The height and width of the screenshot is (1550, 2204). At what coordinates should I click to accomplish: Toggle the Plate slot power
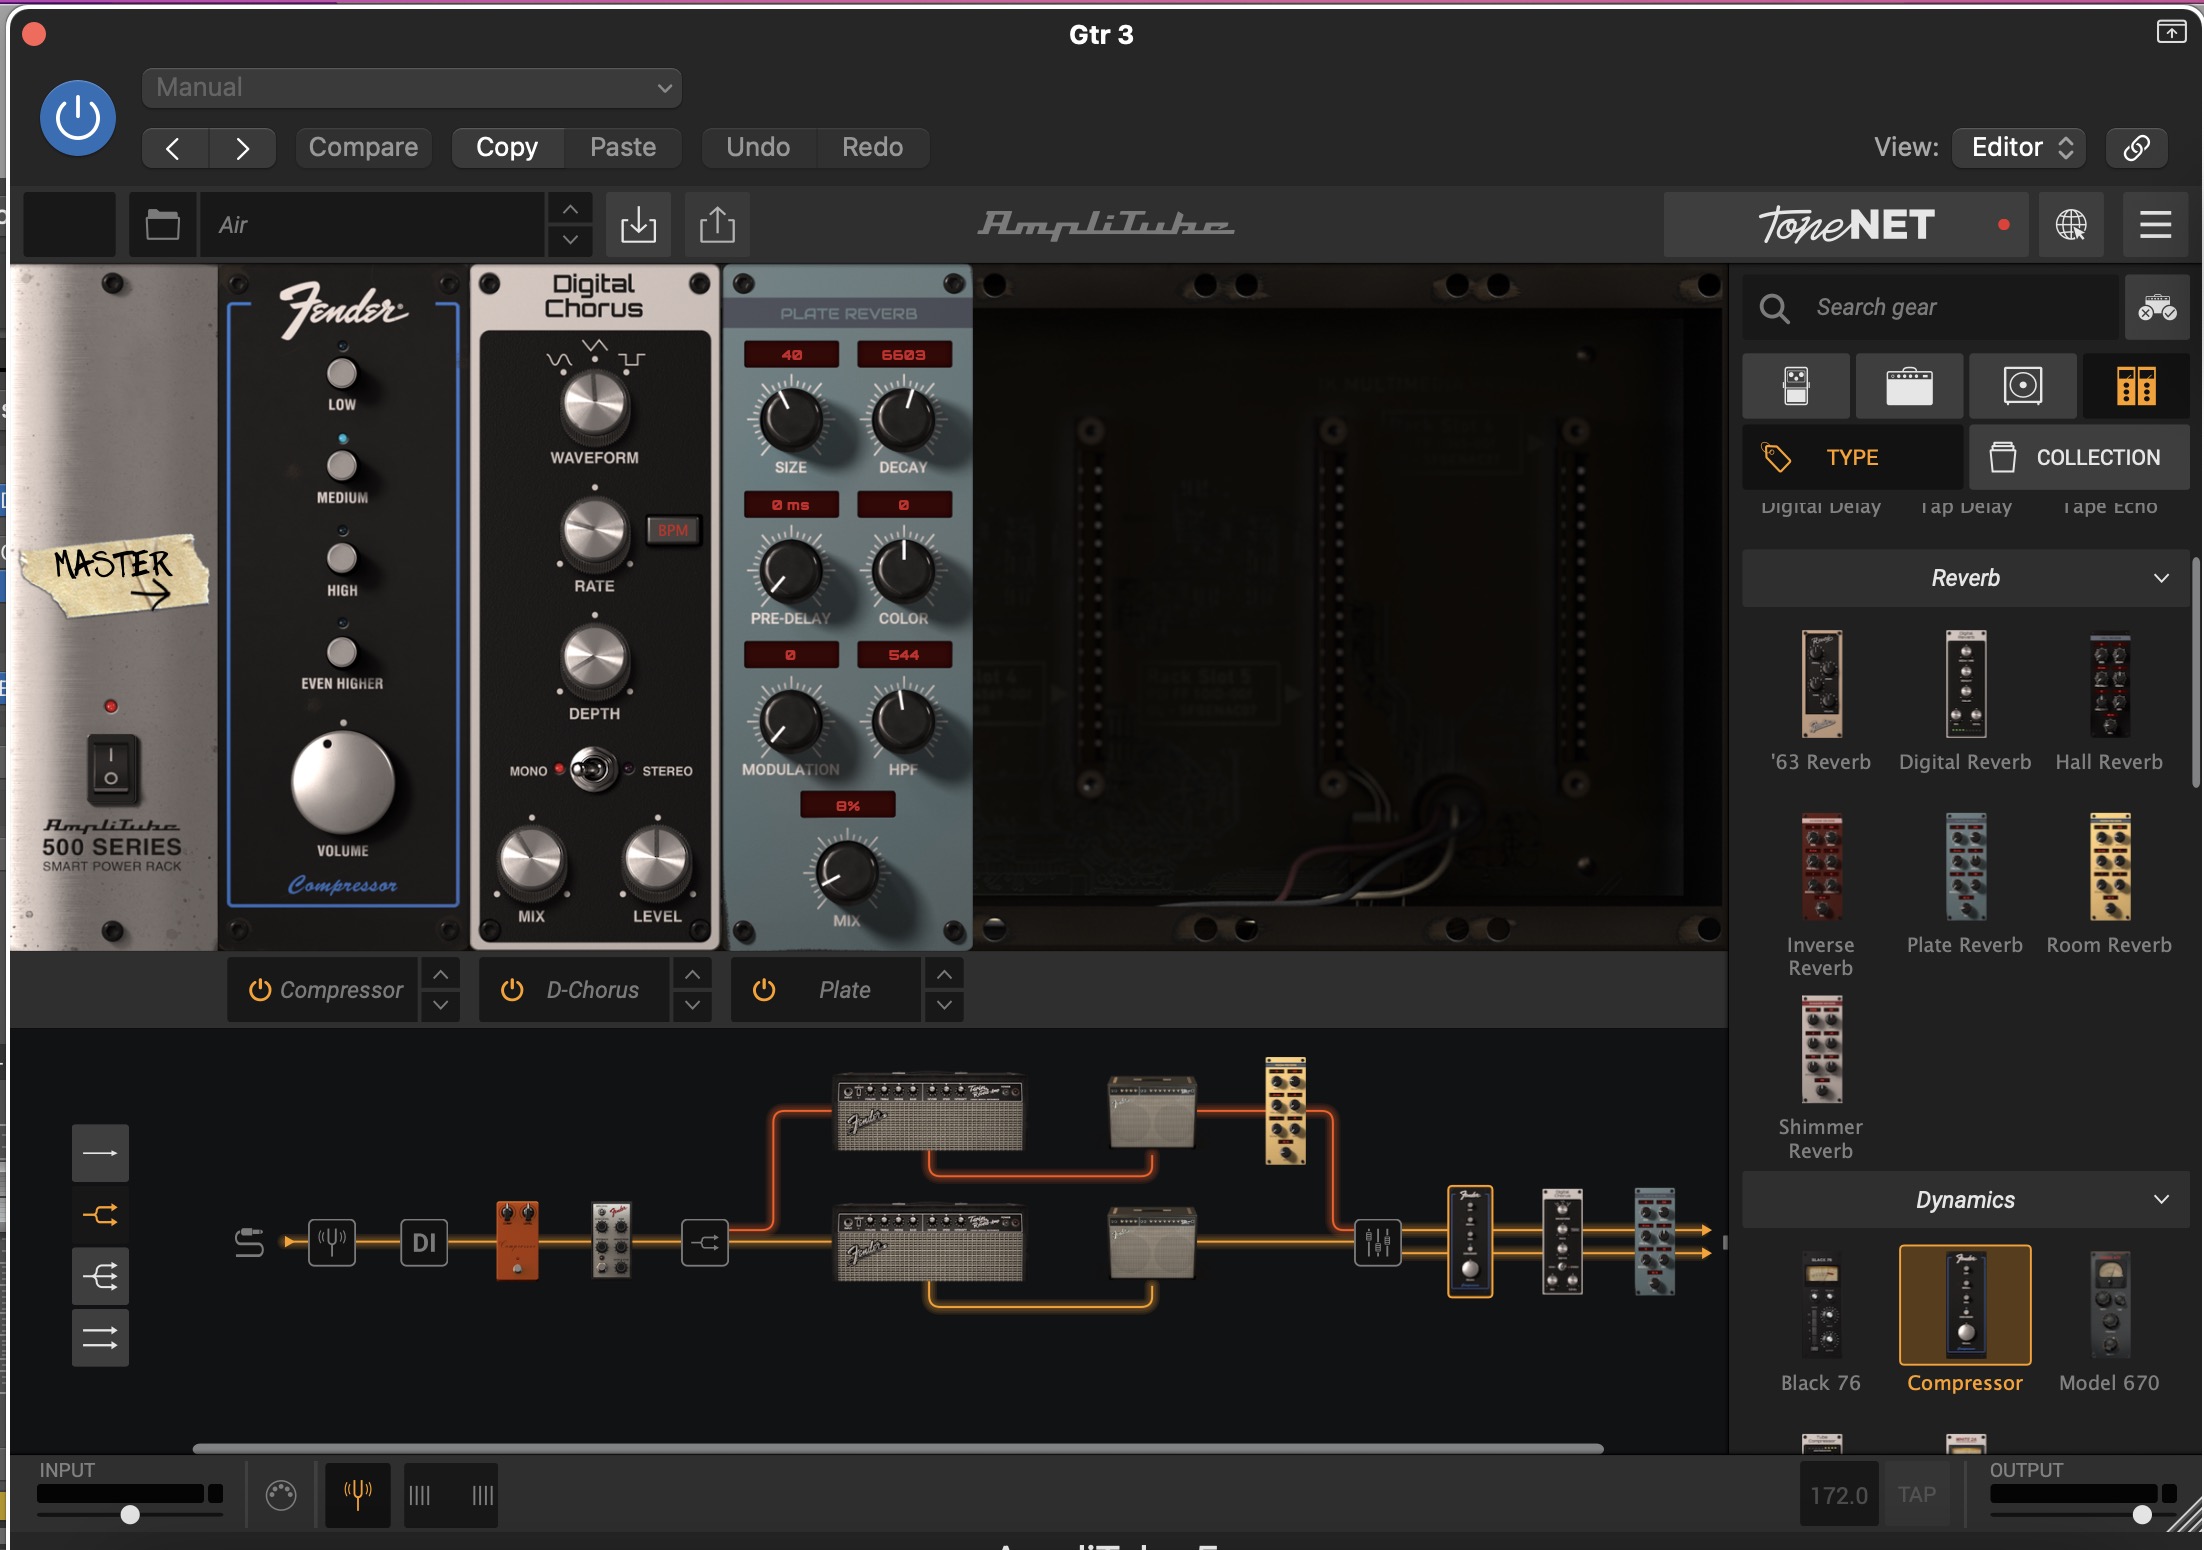764,990
